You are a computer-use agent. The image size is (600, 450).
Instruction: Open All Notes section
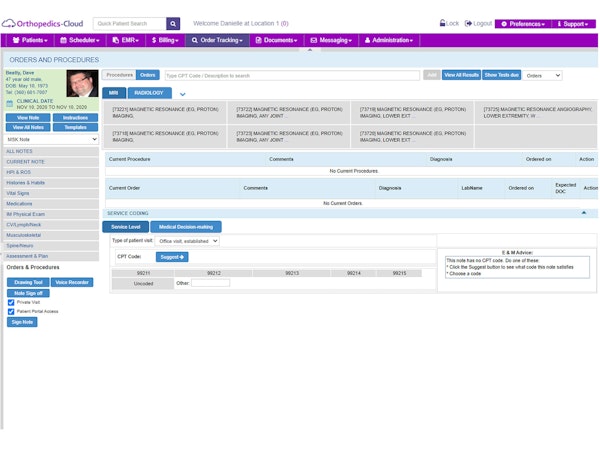51,152
